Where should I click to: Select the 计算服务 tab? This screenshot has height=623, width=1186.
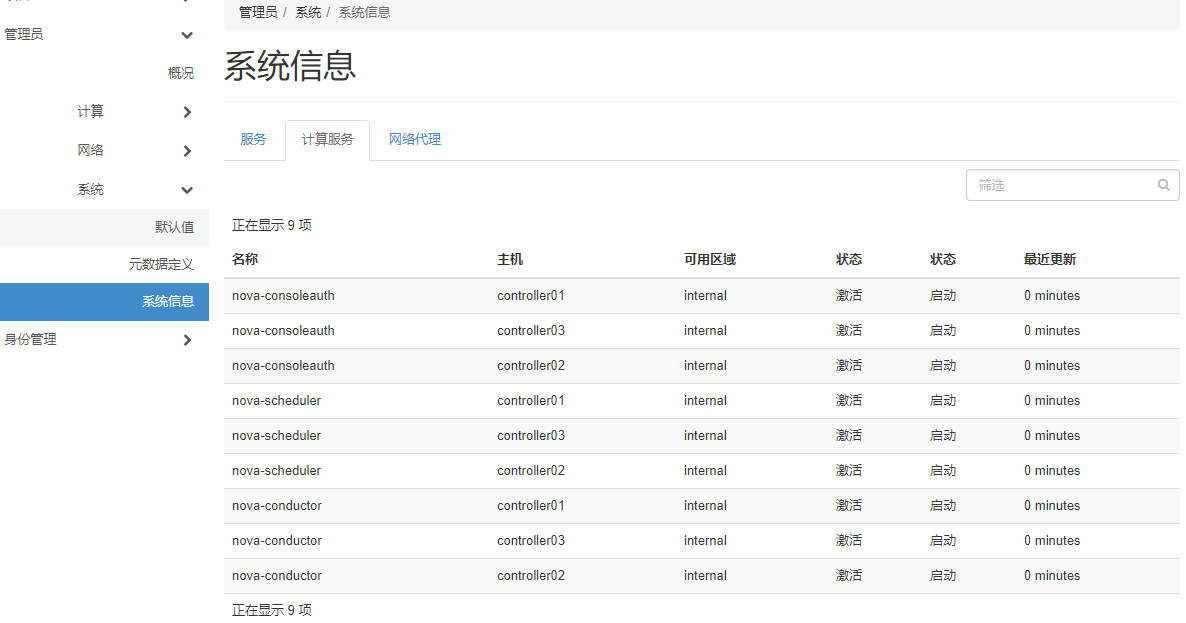coord(327,140)
